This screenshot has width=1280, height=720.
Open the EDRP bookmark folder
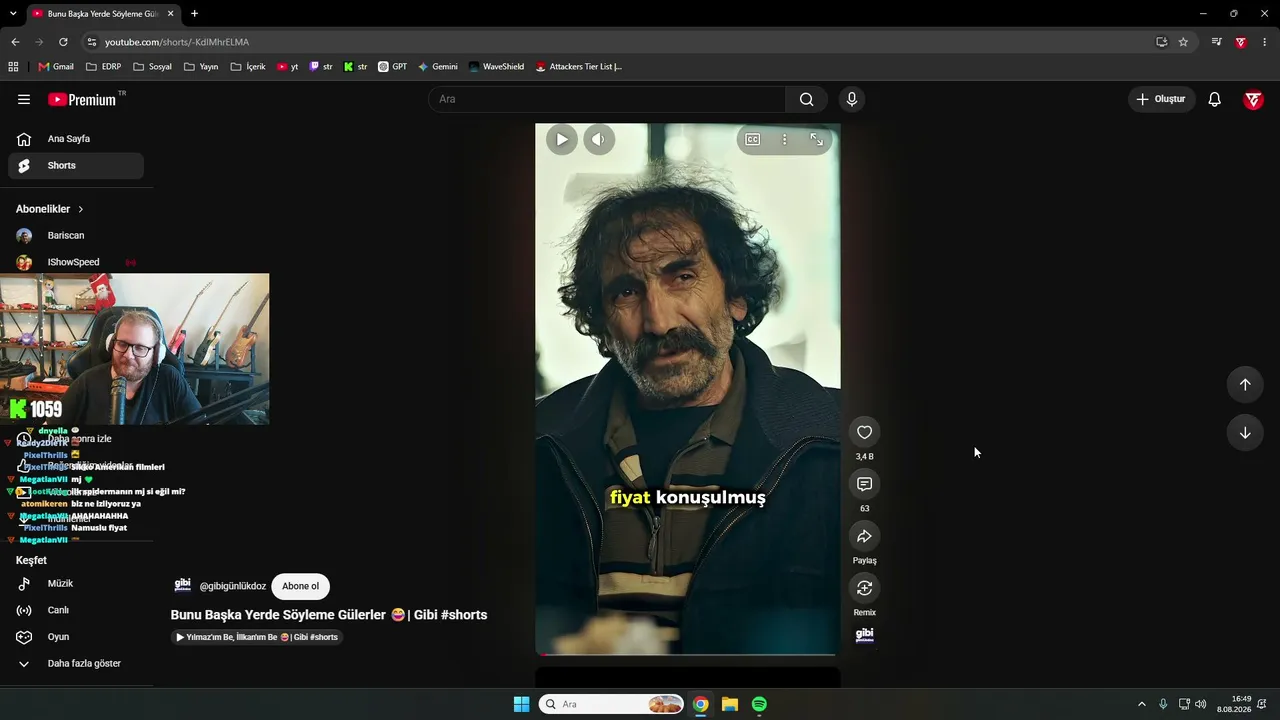click(x=104, y=67)
